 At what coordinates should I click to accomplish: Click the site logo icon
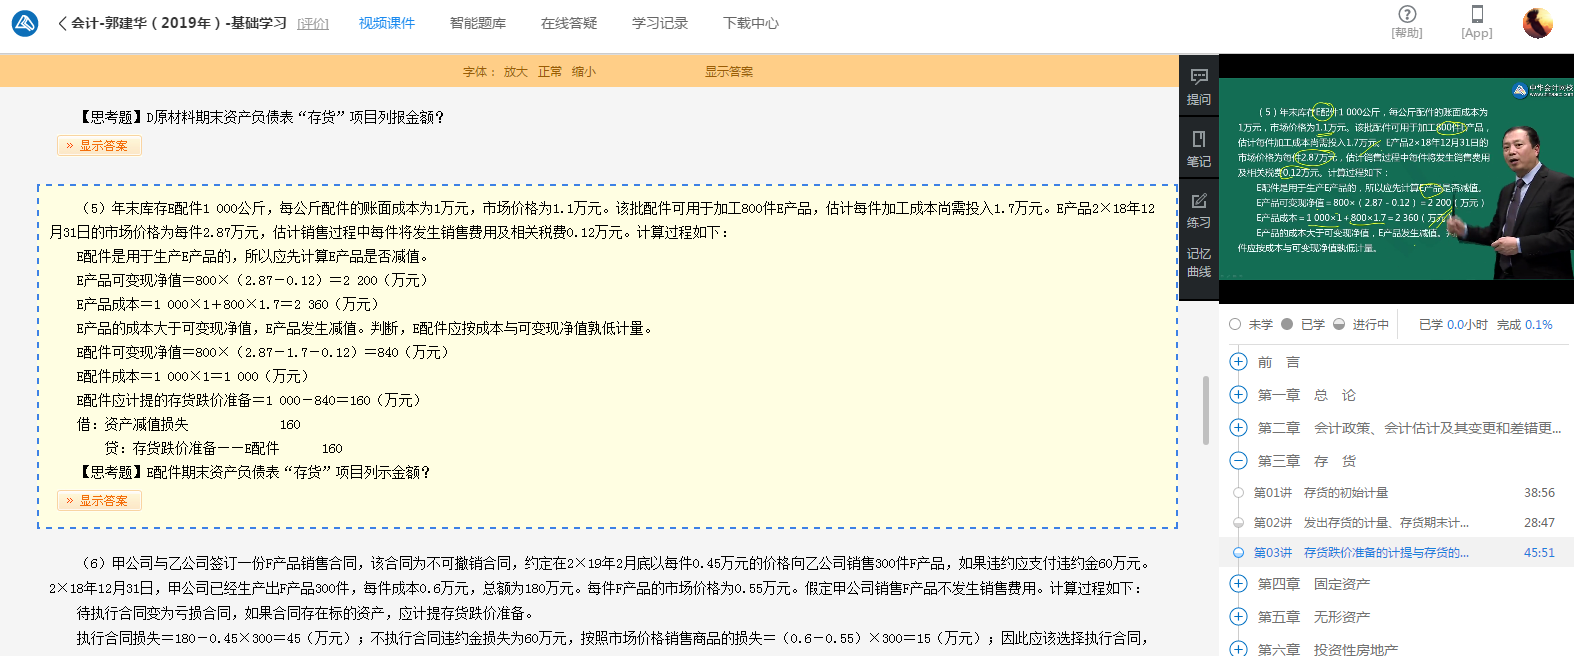(25, 23)
